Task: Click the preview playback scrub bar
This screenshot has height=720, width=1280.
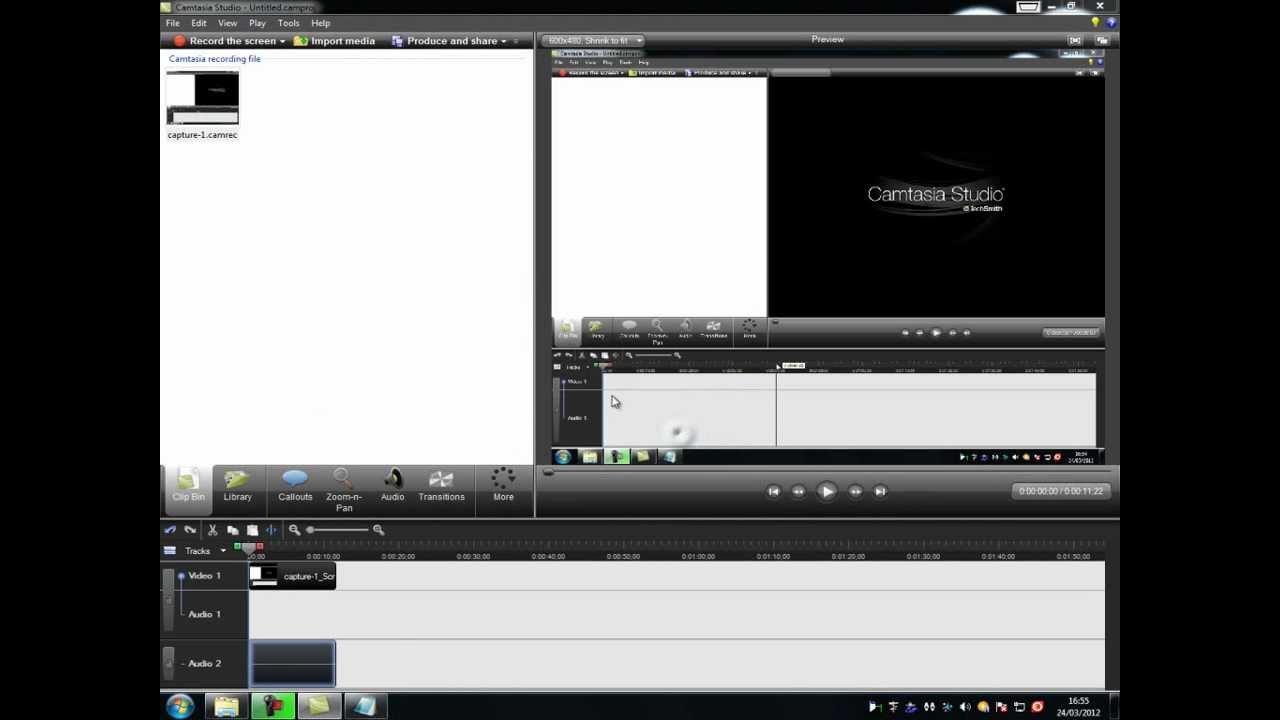Action: click(x=826, y=471)
